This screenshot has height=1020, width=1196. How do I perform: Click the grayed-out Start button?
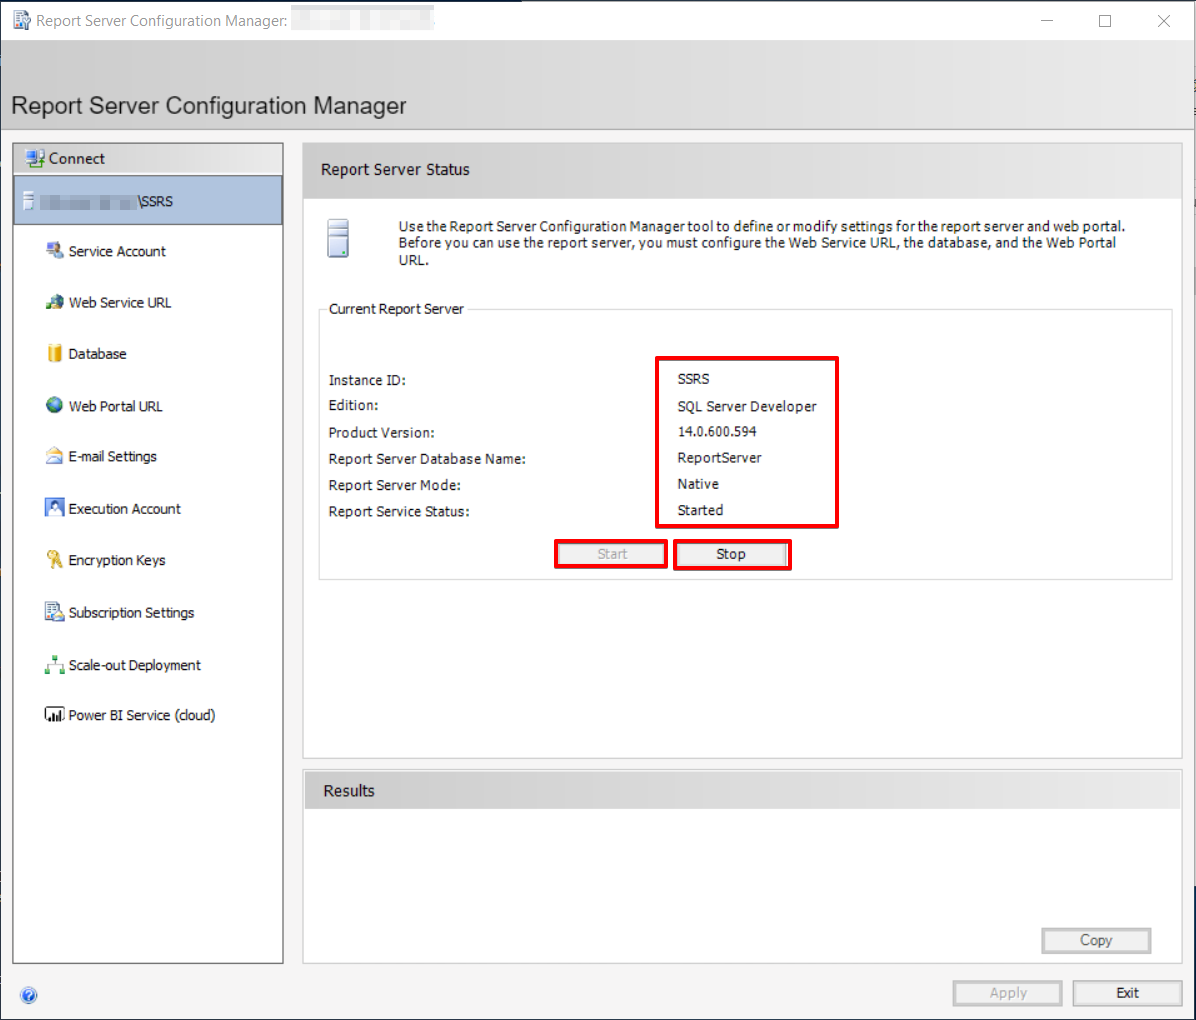[x=611, y=554]
